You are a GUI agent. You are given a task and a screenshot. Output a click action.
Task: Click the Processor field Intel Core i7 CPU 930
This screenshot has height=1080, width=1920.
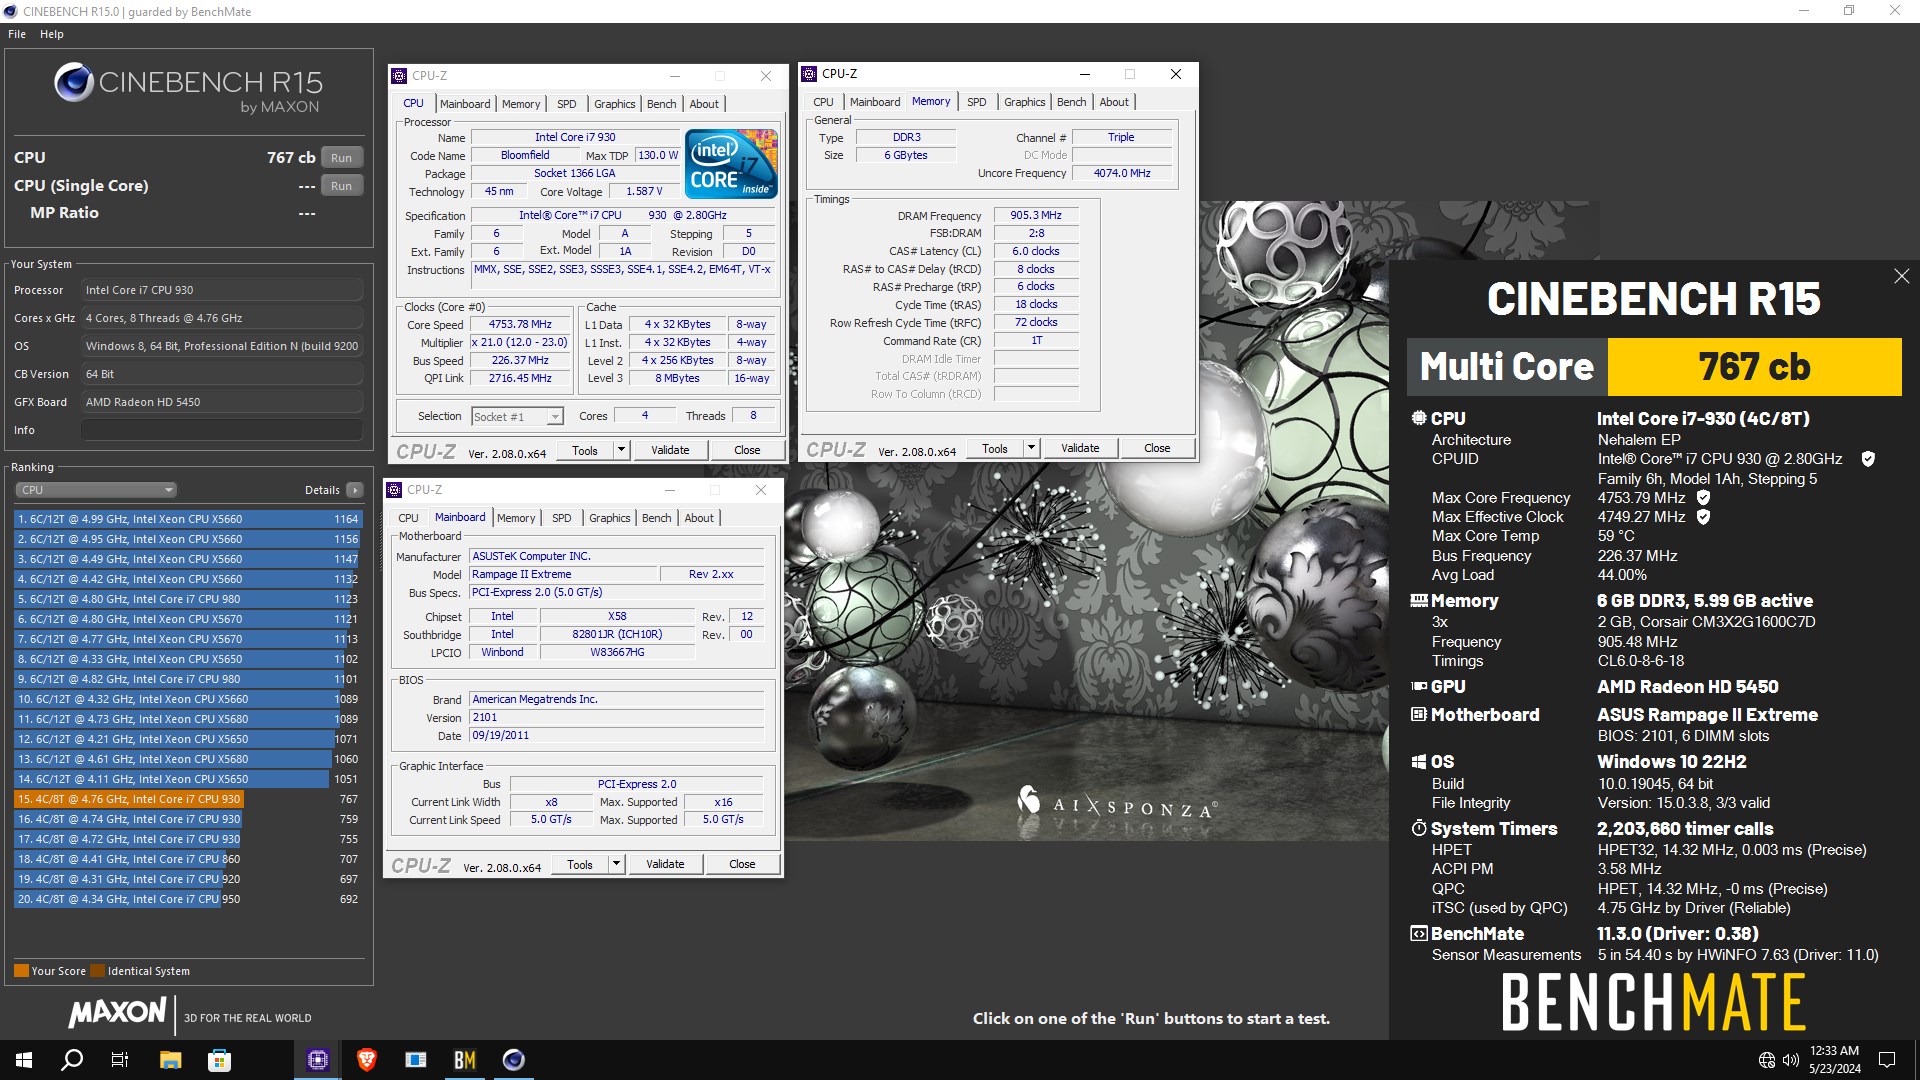(x=222, y=290)
